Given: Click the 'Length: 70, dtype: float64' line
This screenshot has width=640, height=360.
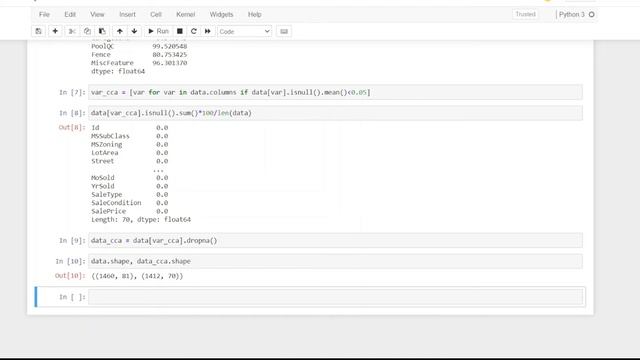Looking at the screenshot, I should [x=141, y=220].
